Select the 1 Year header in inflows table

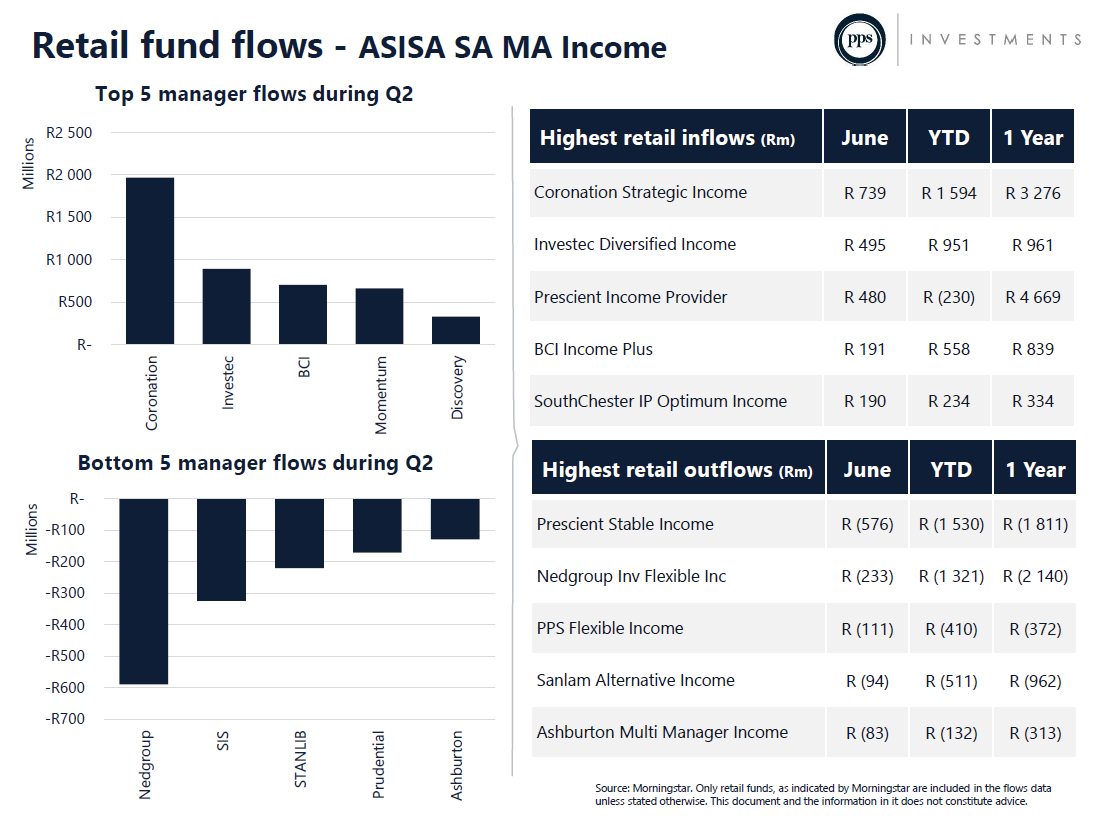pyautogui.click(x=1033, y=137)
